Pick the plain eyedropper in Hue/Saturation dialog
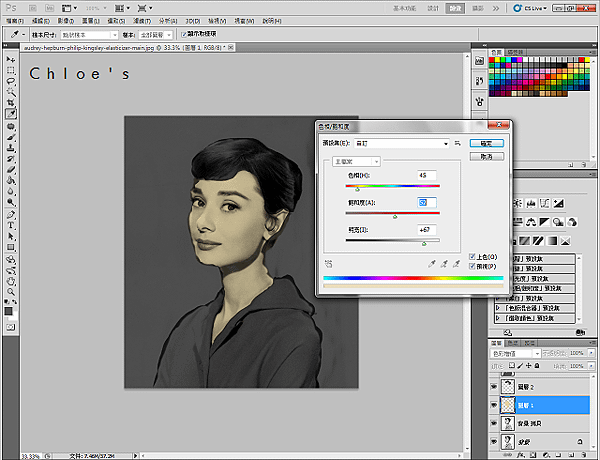Image resolution: width=600 pixels, height=460 pixels. coord(432,264)
